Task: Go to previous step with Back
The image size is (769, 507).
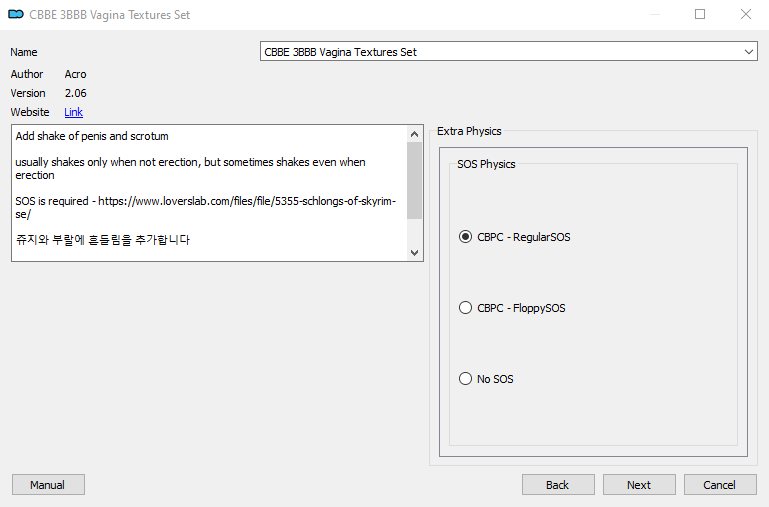Action: (x=558, y=484)
